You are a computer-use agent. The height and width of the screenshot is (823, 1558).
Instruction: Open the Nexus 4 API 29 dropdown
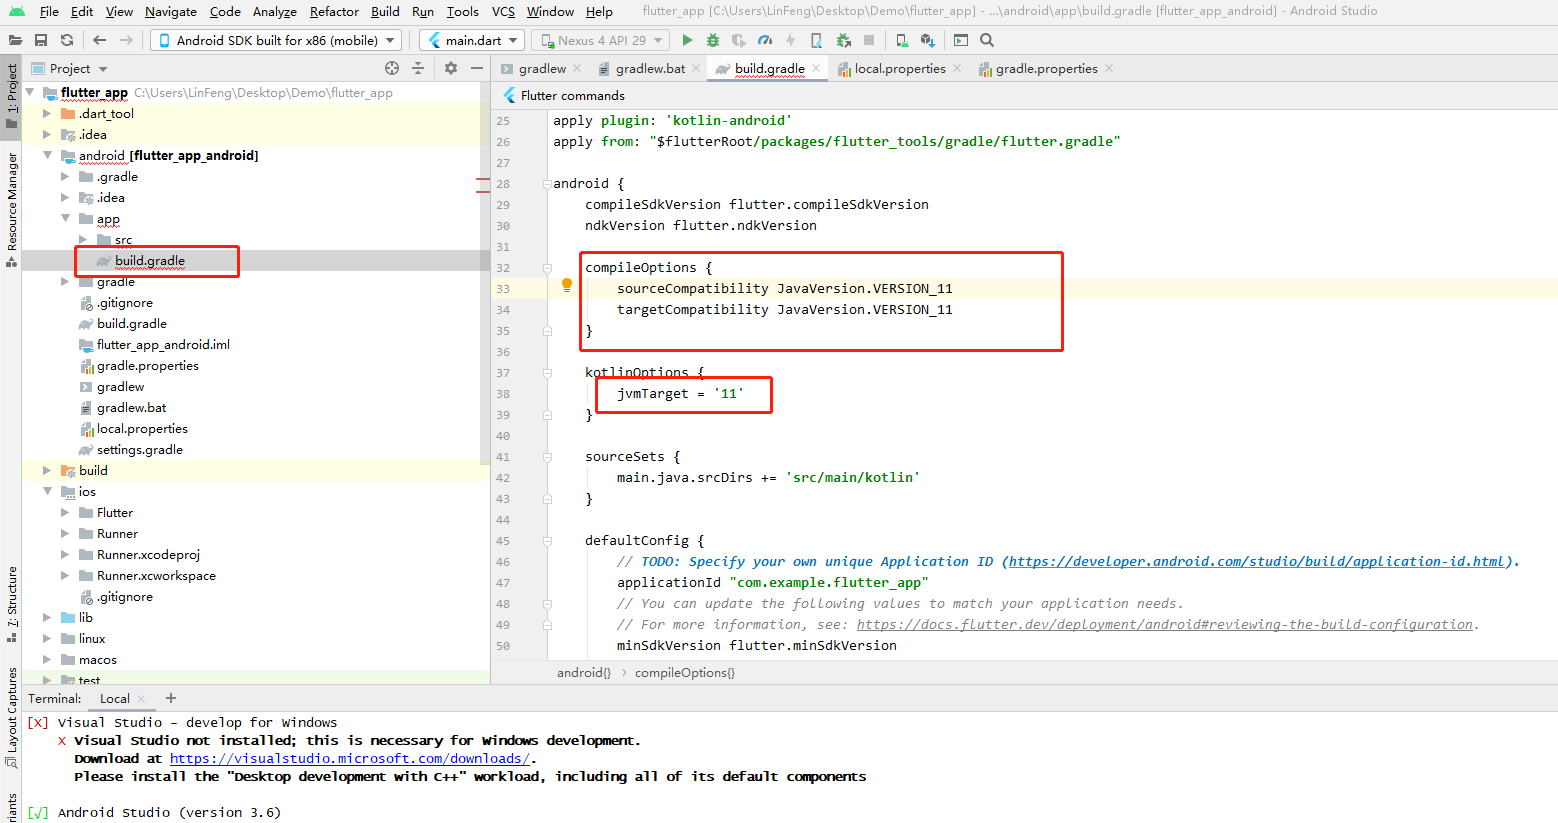click(600, 40)
